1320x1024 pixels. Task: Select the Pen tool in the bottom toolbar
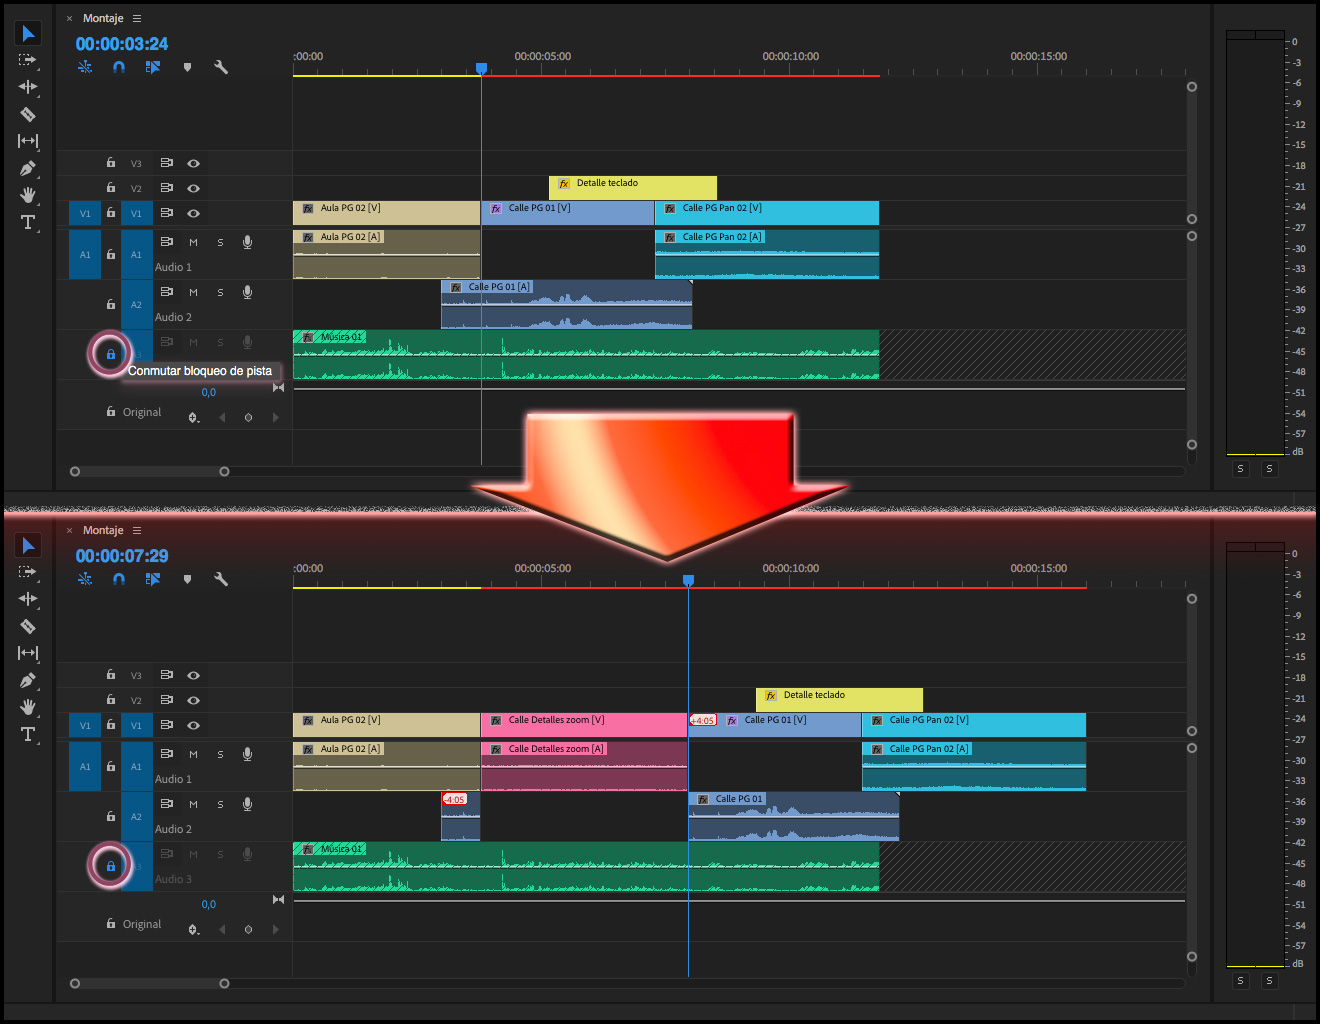(x=28, y=680)
